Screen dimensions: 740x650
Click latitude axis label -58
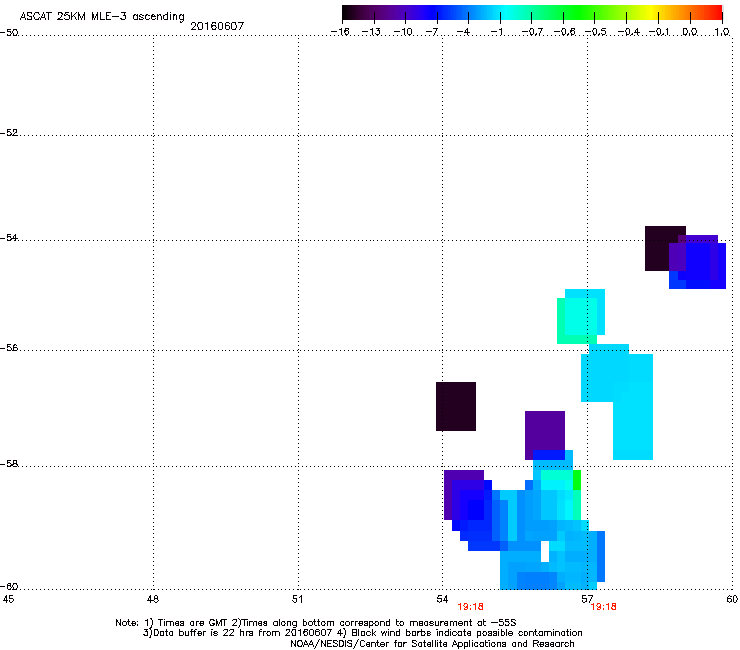9,464
